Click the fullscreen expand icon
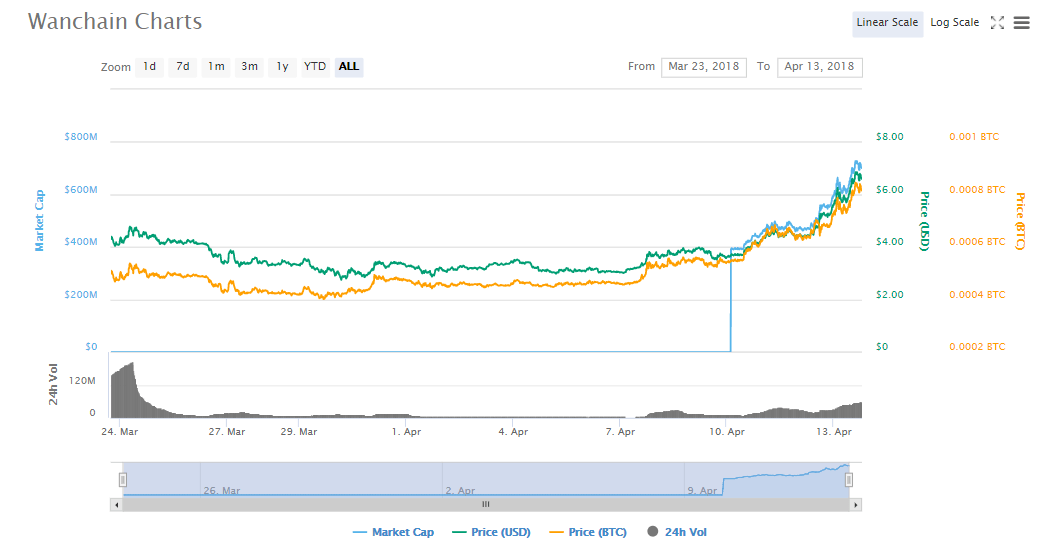The width and height of the screenshot is (1057, 547). click(x=997, y=23)
